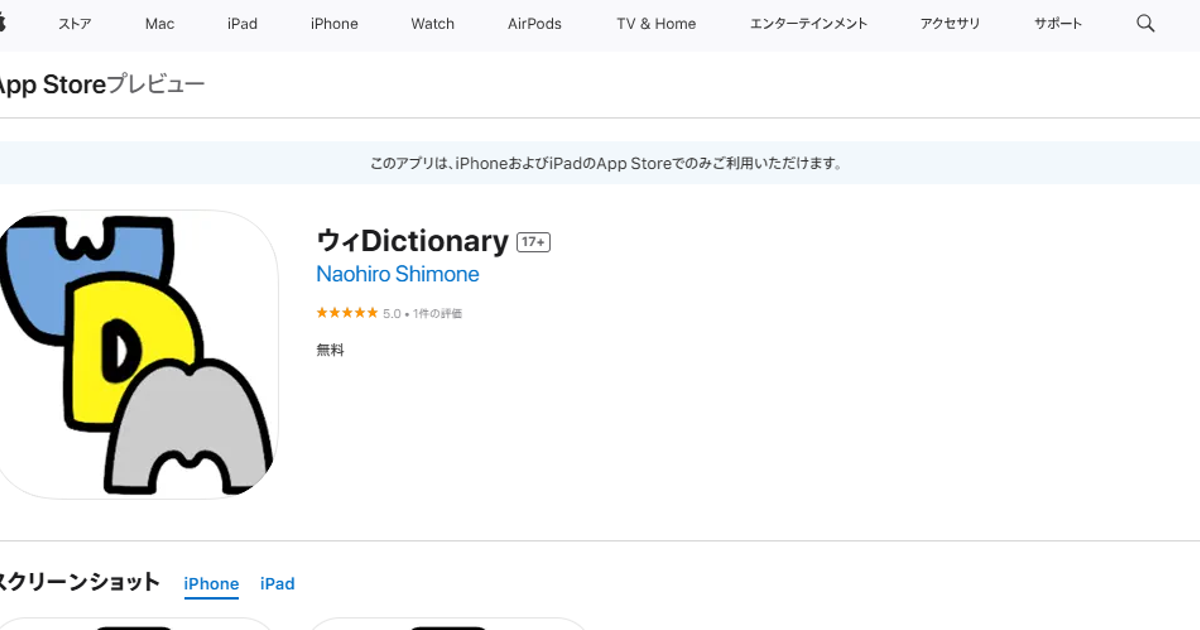Viewport: 1200px width, 630px height.
Task: Click the 1件の評価 rating count
Action: (437, 313)
